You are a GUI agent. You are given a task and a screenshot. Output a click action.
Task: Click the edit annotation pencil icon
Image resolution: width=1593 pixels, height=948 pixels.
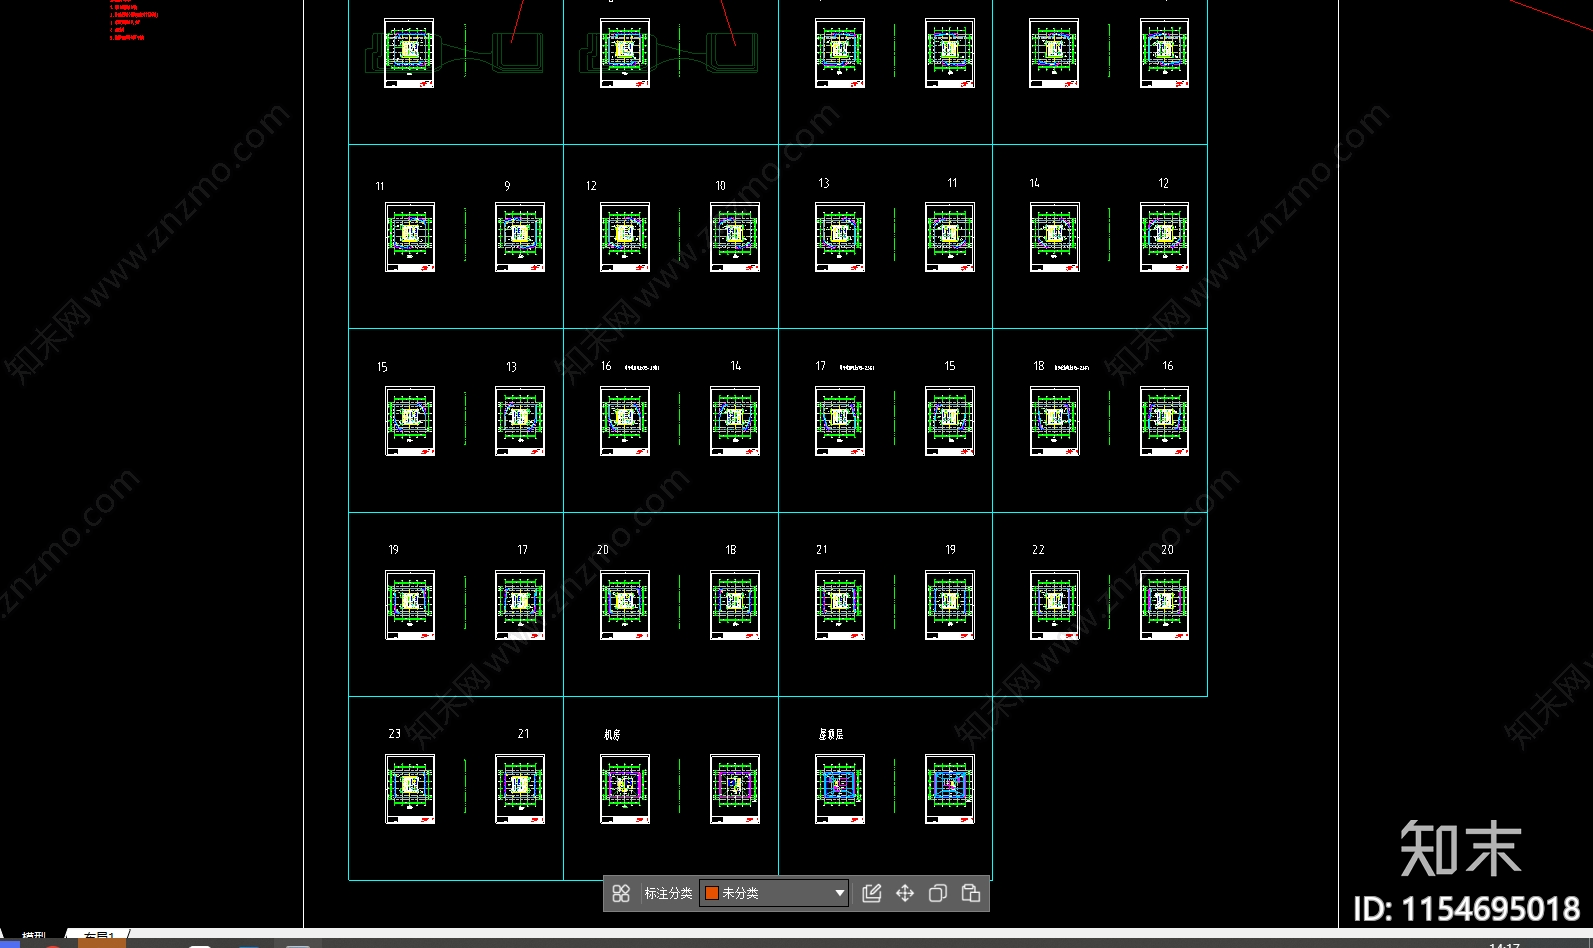click(x=872, y=893)
